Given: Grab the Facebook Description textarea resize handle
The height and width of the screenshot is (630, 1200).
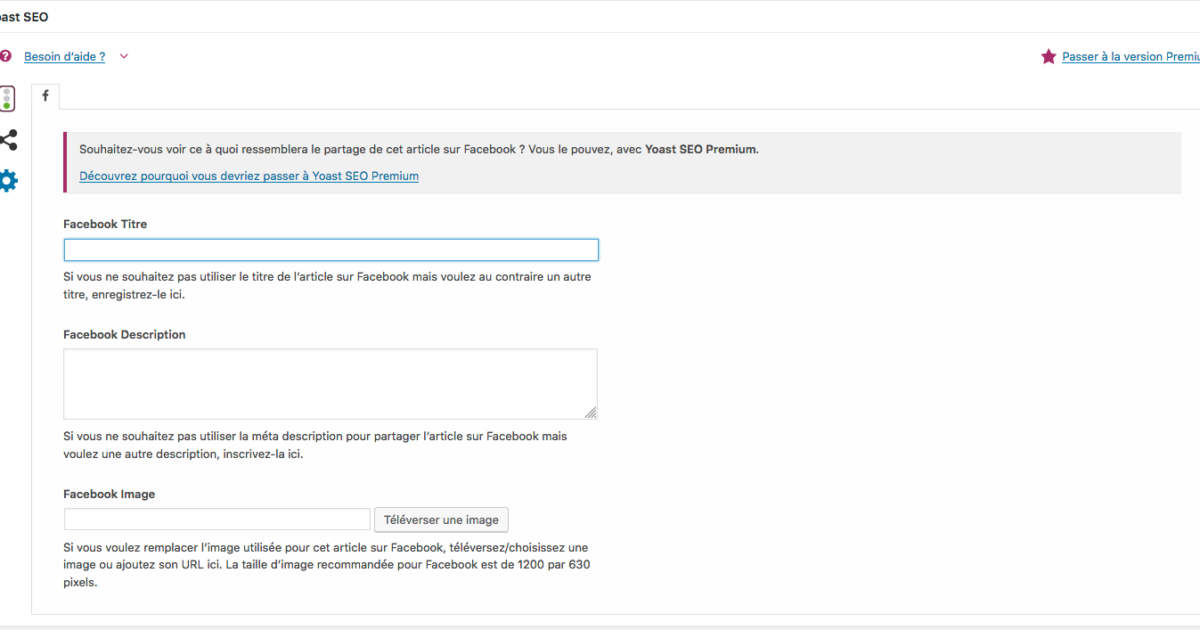Looking at the screenshot, I should tap(591, 412).
